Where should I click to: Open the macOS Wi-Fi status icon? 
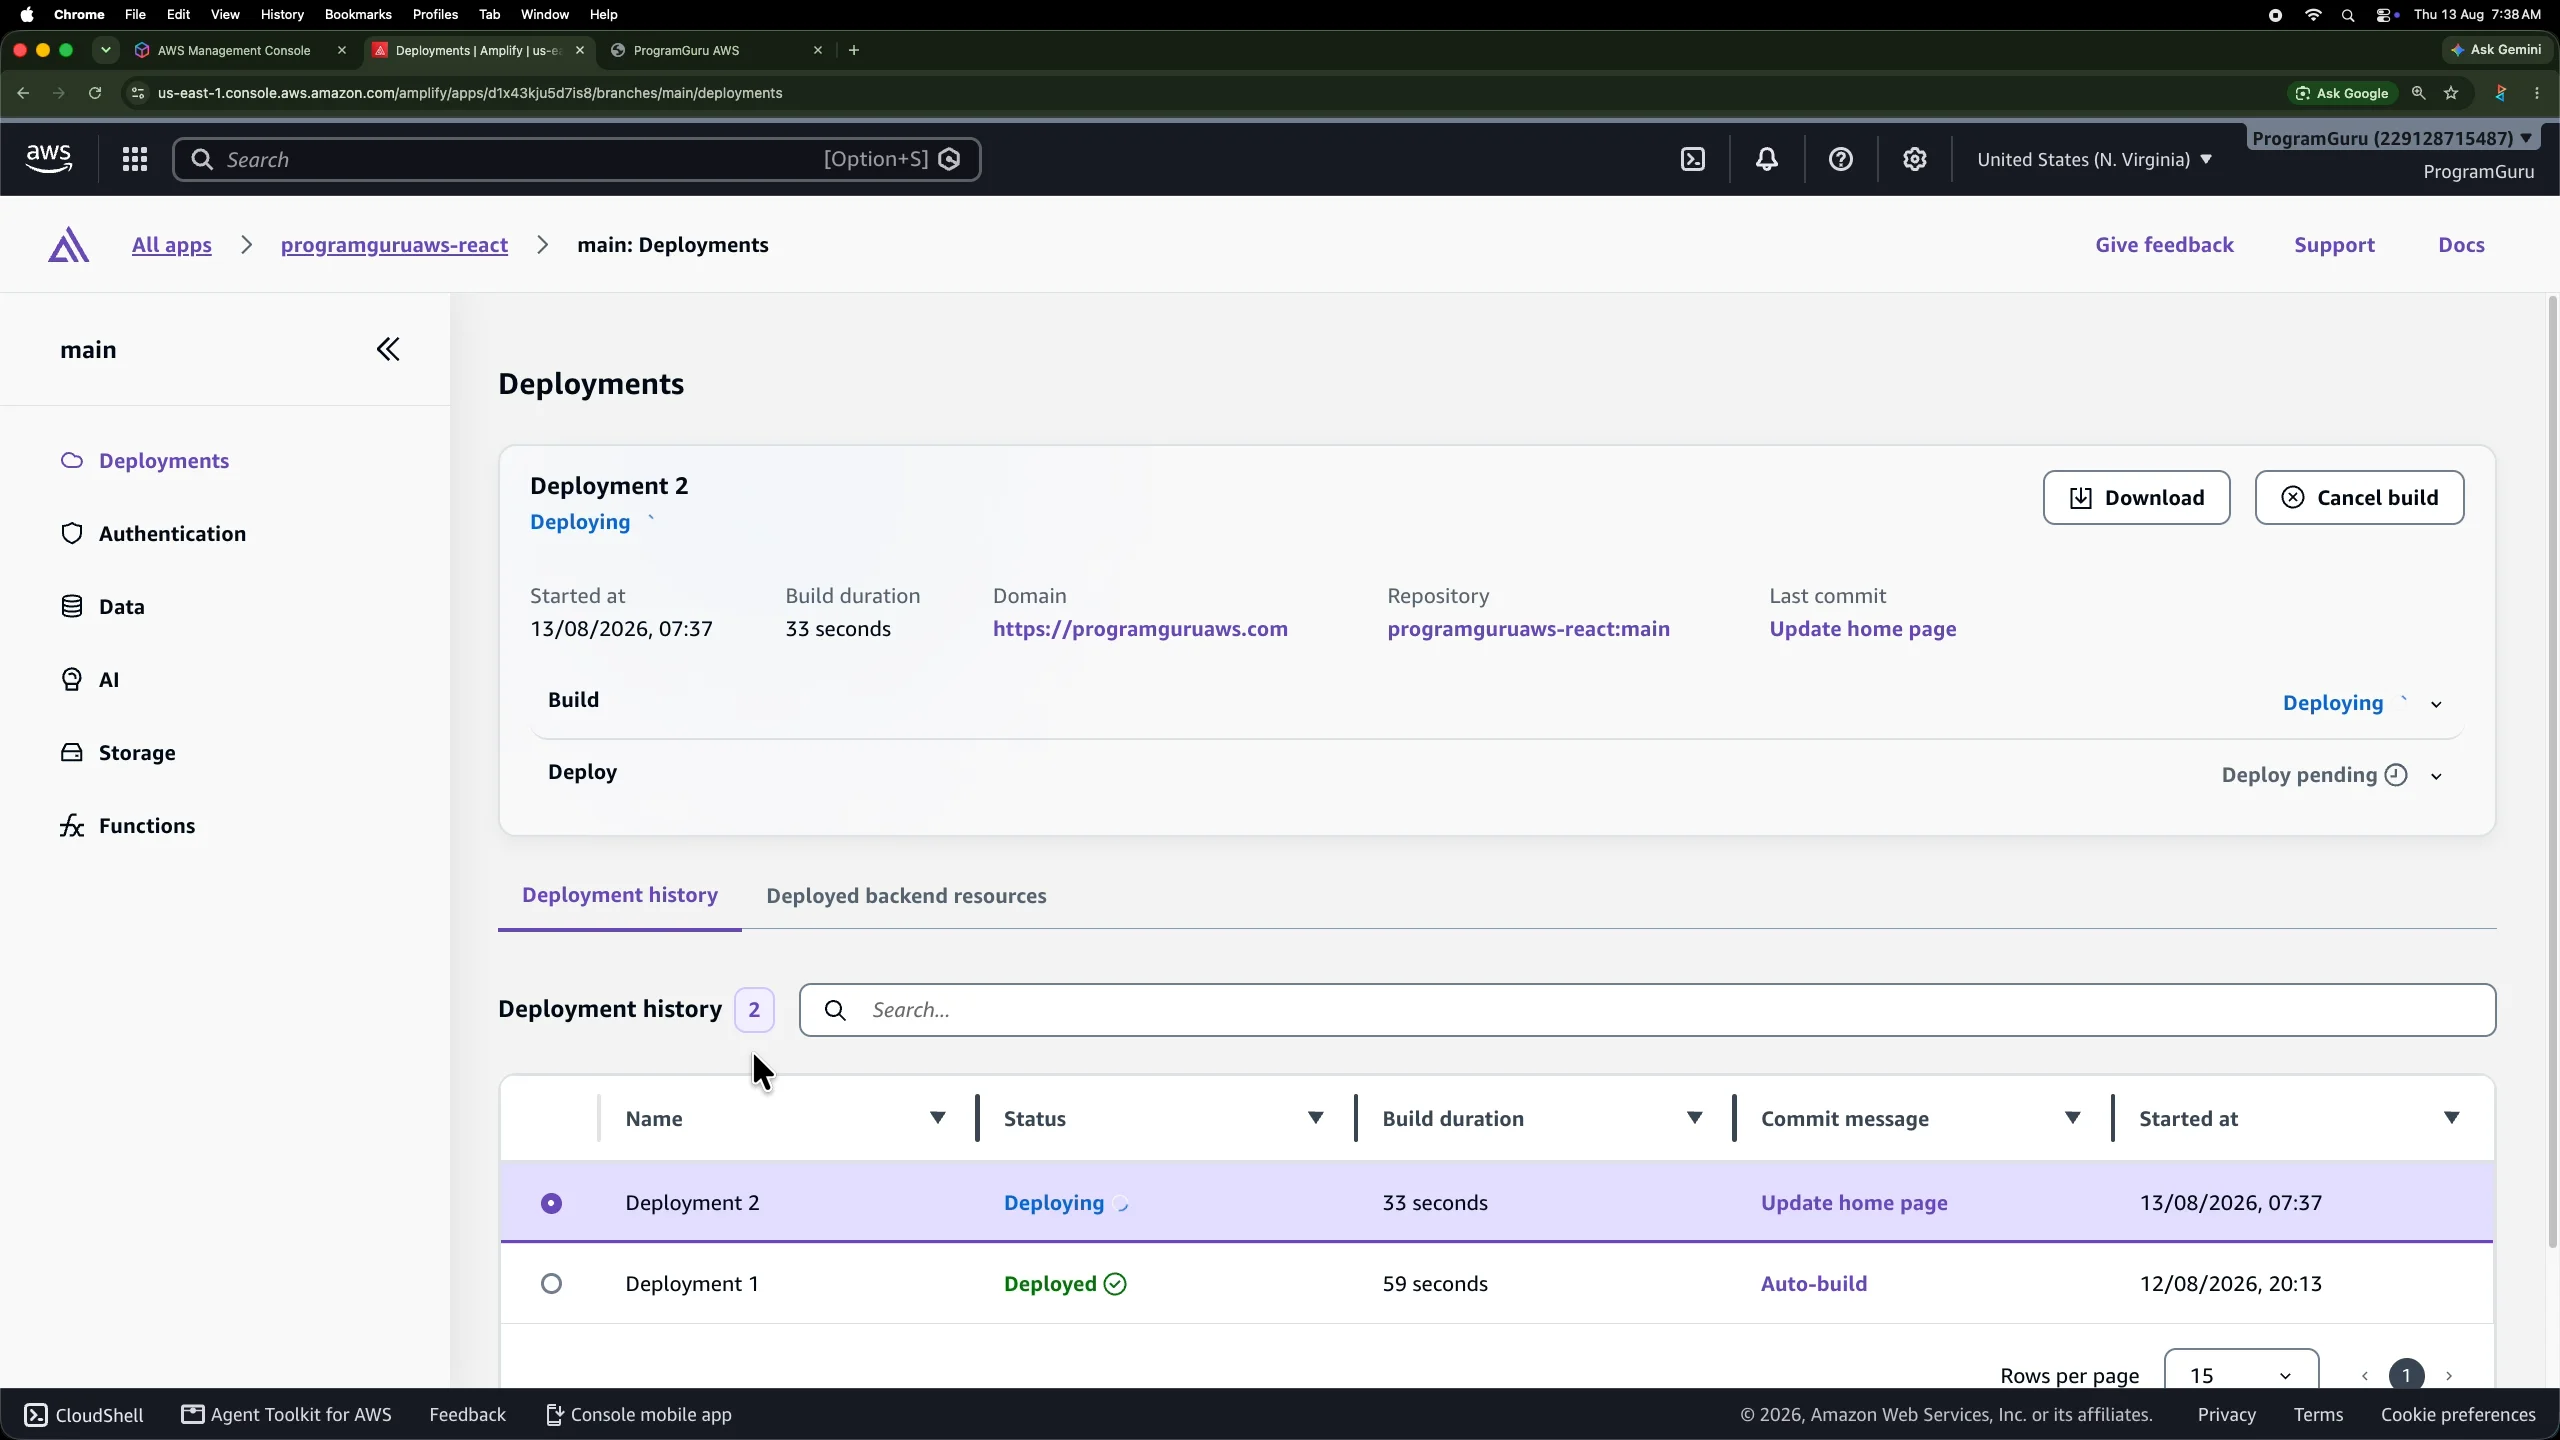2313,15
